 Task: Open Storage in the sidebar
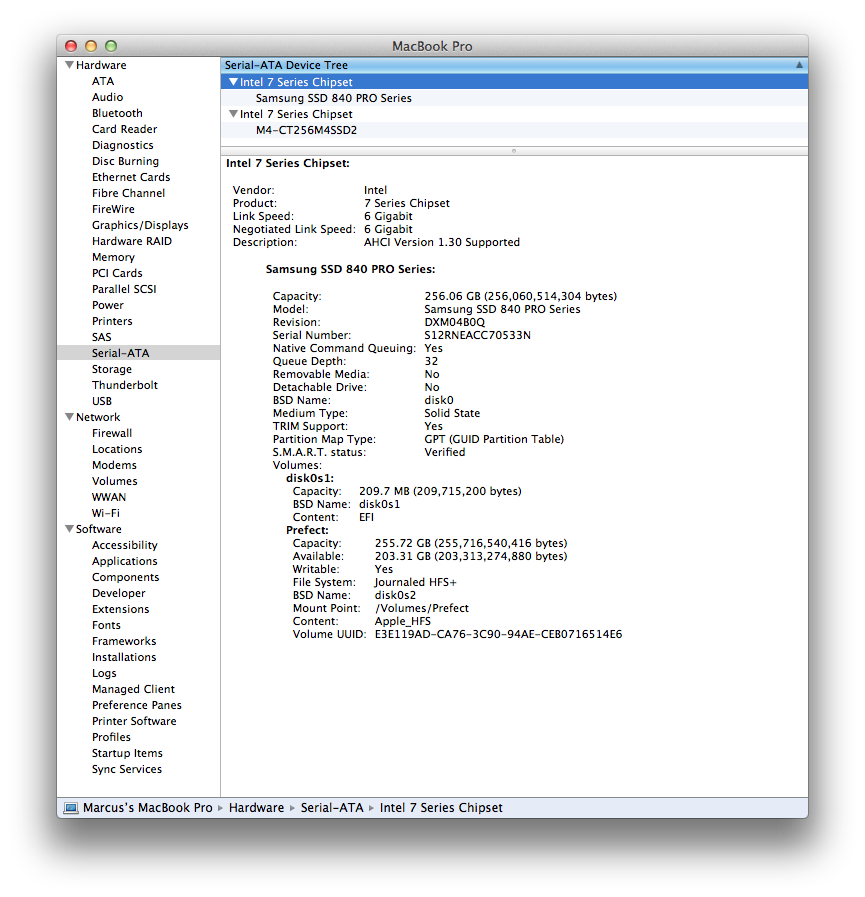click(112, 370)
